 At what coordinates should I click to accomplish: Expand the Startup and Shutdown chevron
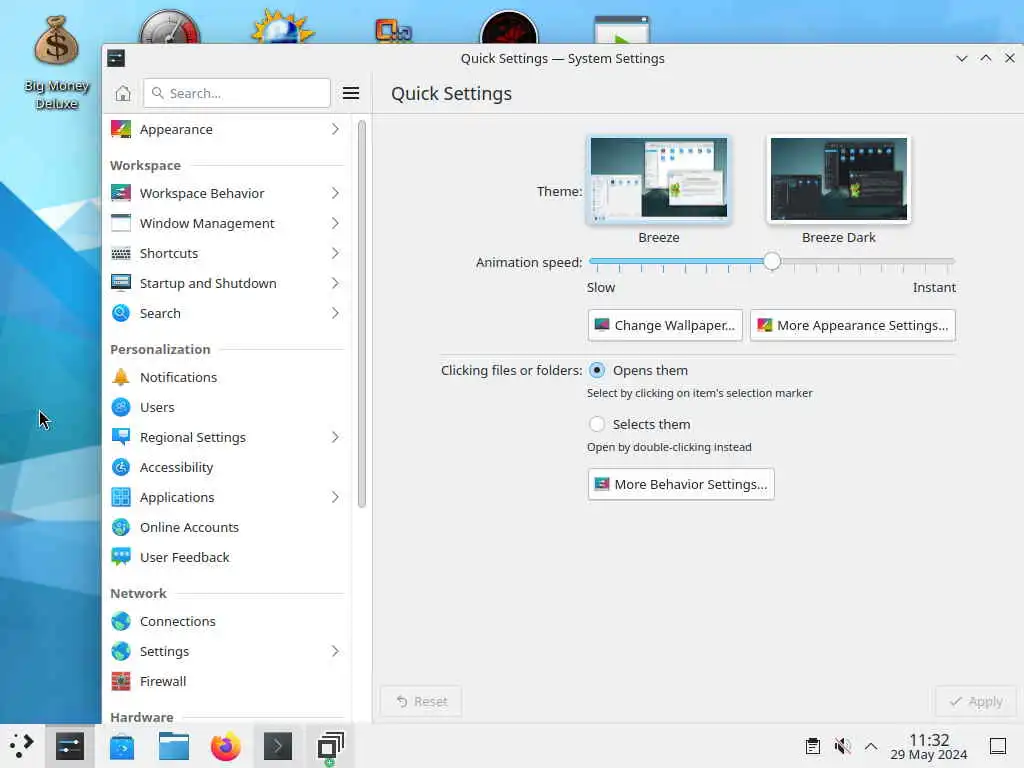[335, 283]
